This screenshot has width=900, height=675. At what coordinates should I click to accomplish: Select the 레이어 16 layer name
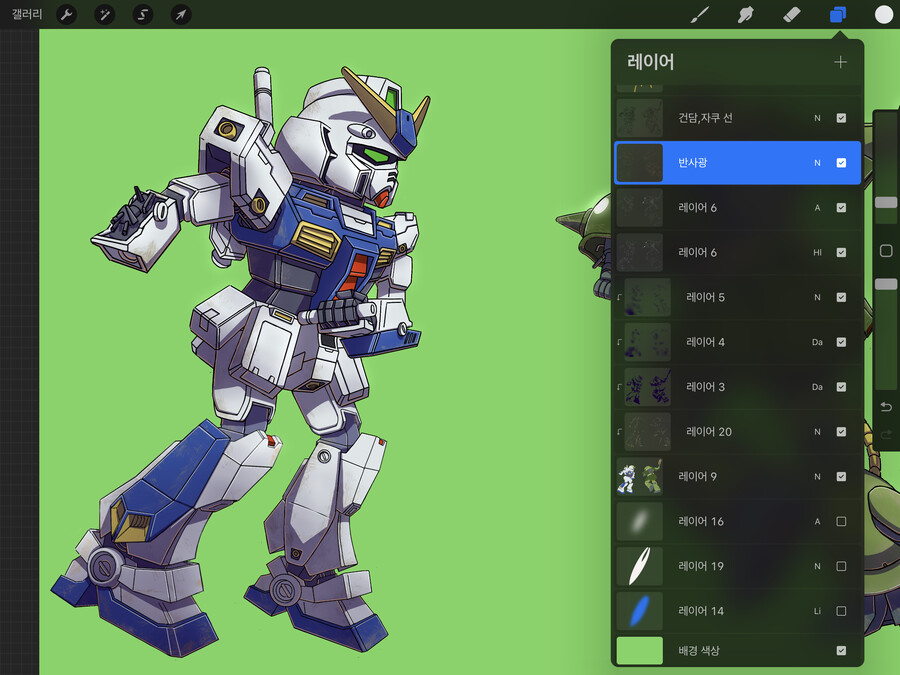[x=701, y=521]
